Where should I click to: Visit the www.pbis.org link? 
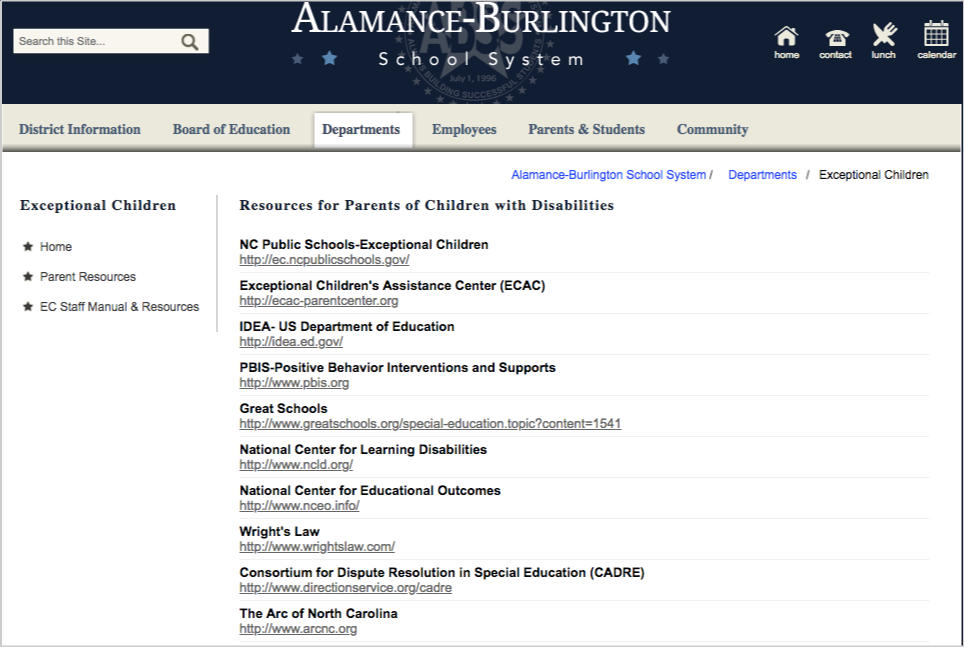[294, 383]
